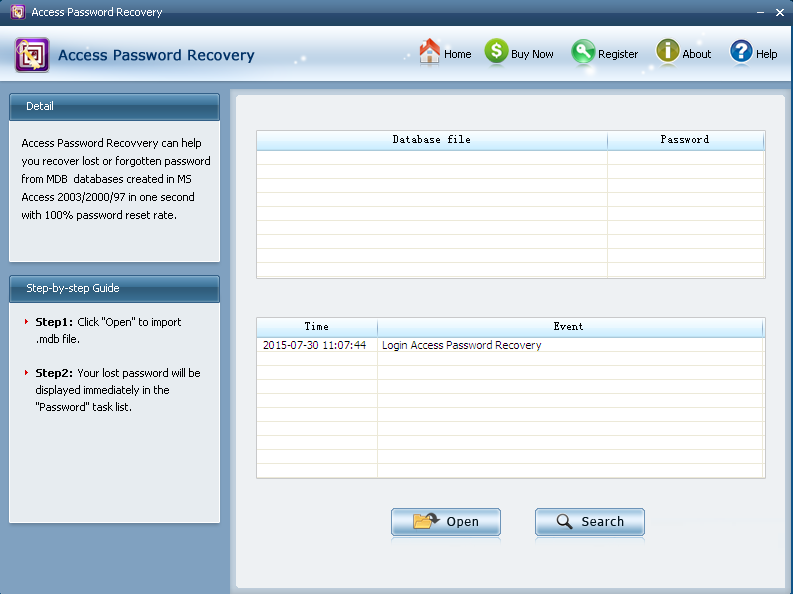
Task: Click the Access Password Recovery logo icon
Action: click(32, 55)
